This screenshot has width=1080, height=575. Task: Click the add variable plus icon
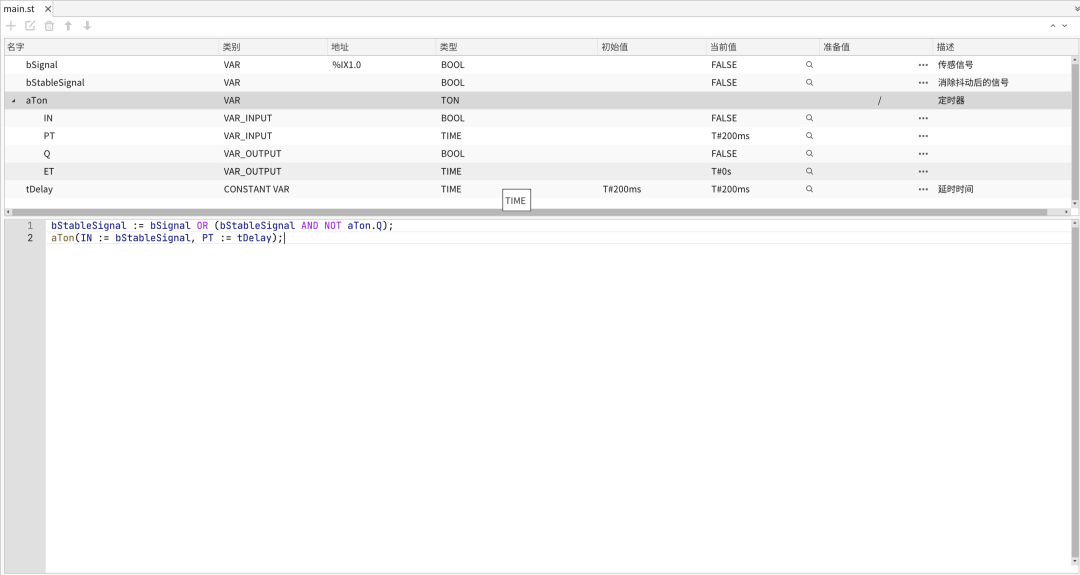pyautogui.click(x=11, y=25)
